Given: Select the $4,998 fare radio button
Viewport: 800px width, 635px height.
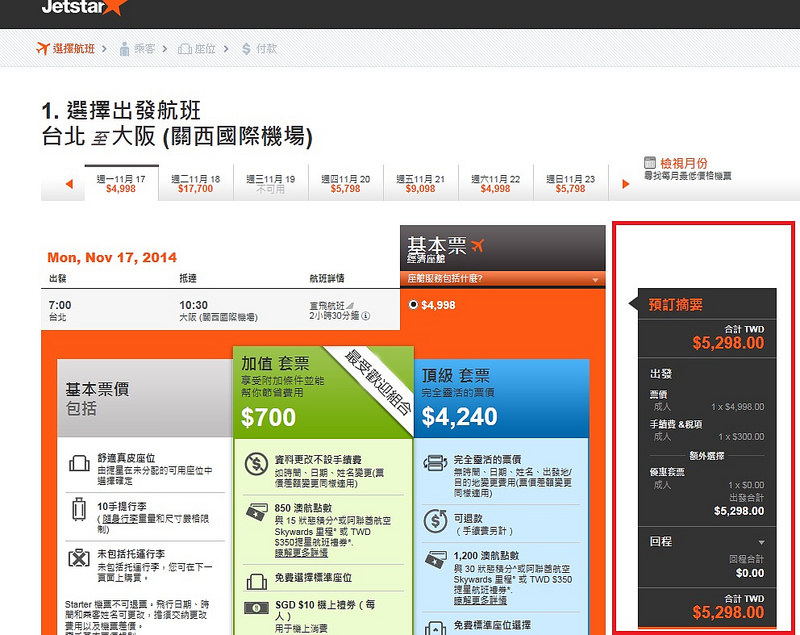Looking at the screenshot, I should coord(413,305).
